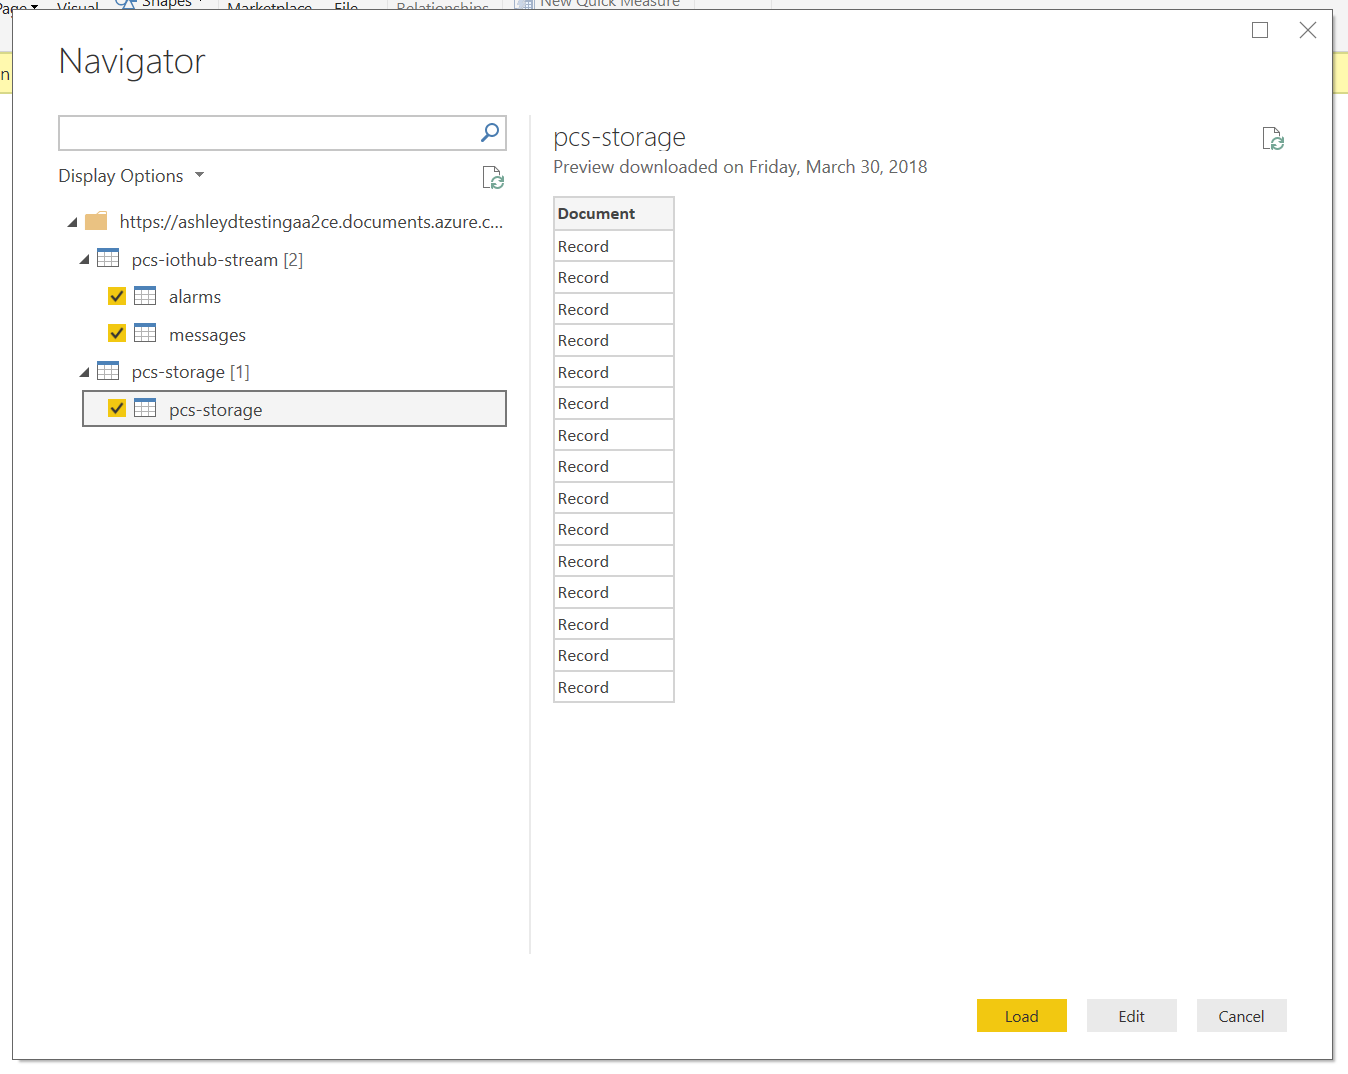Image resolution: width=1348 pixels, height=1074 pixels.
Task: Click the last Record cell
Action: 614,687
